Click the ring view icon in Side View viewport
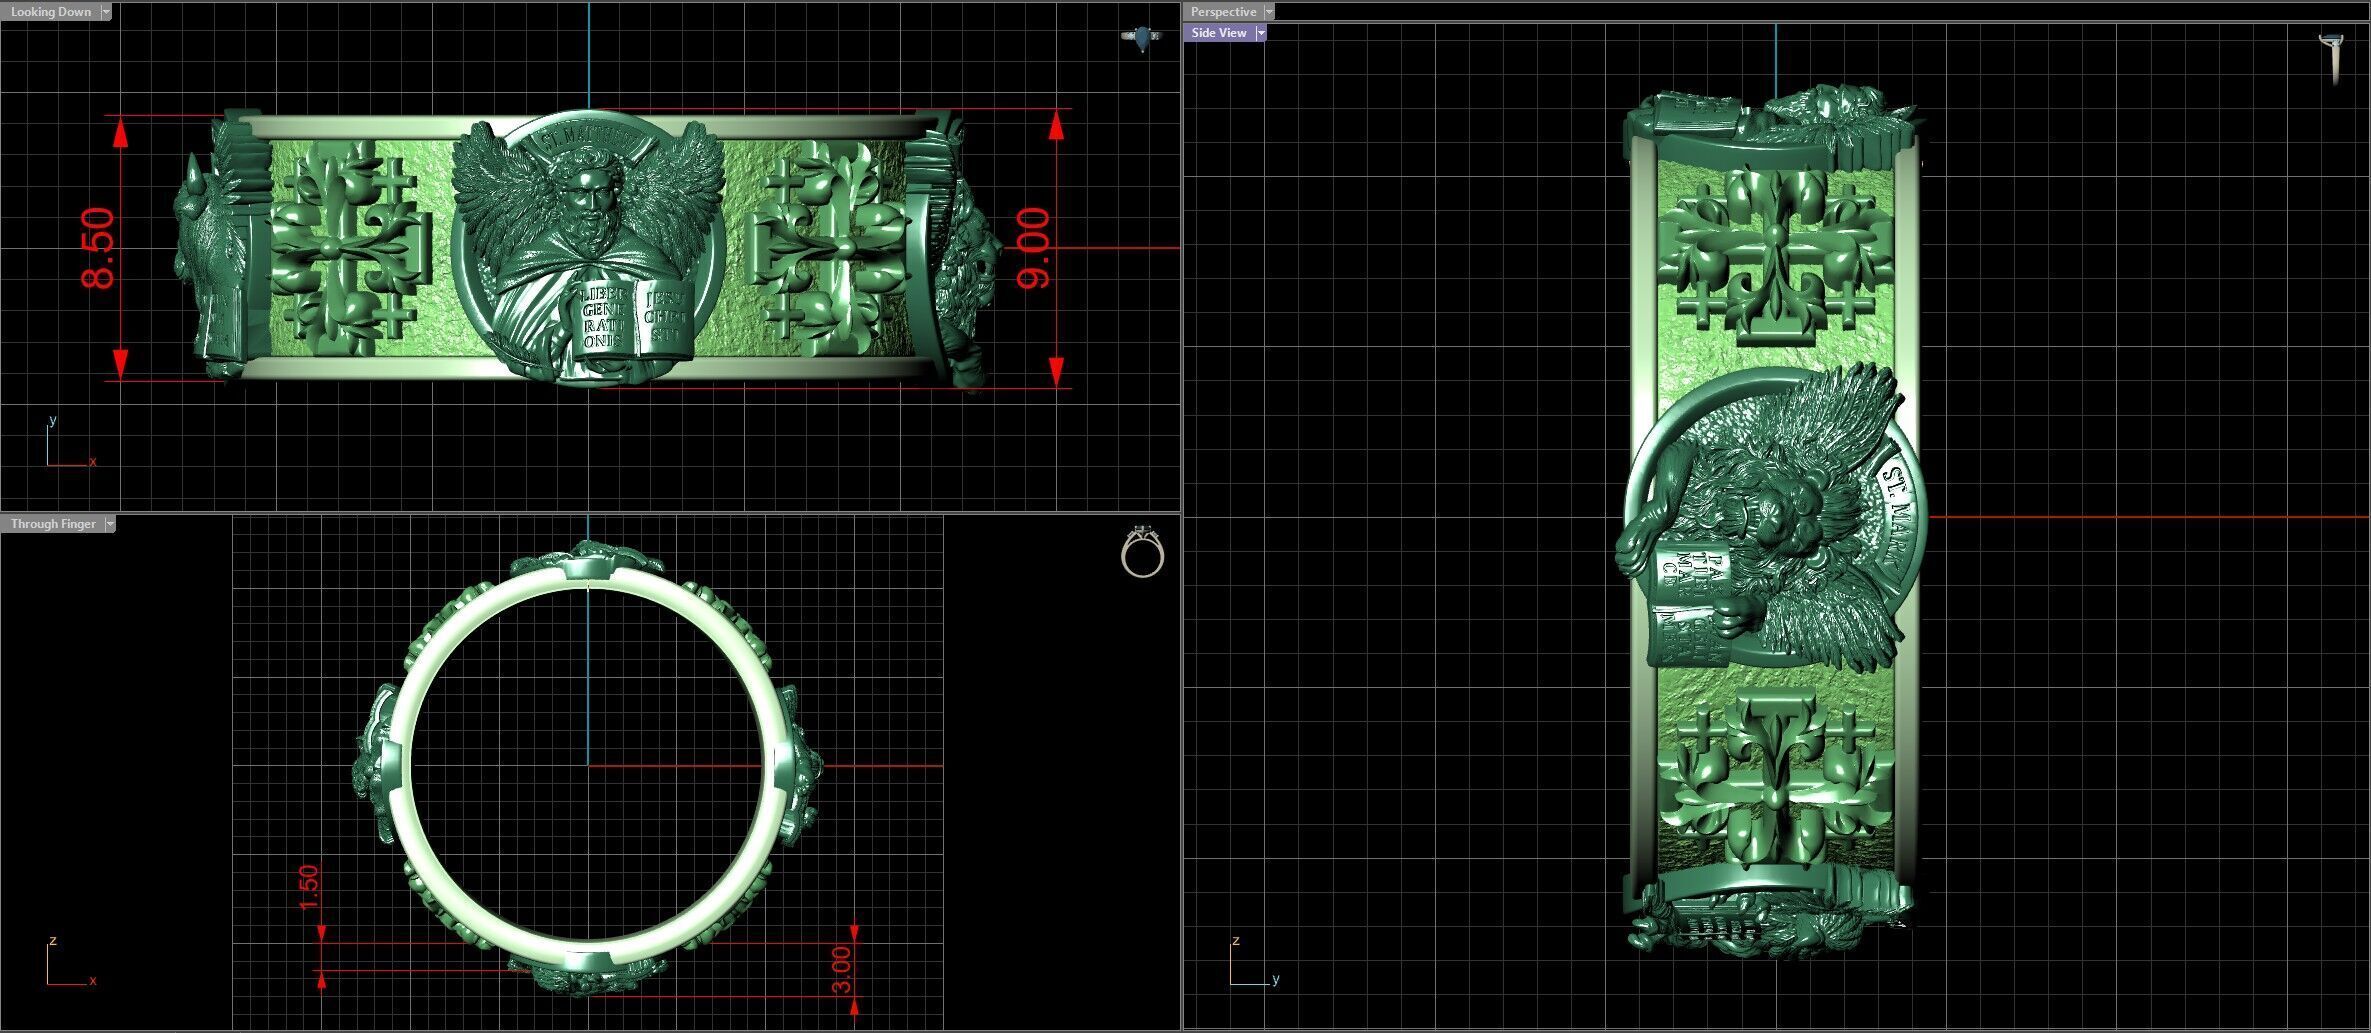The height and width of the screenshot is (1033, 2371). 2331,58
